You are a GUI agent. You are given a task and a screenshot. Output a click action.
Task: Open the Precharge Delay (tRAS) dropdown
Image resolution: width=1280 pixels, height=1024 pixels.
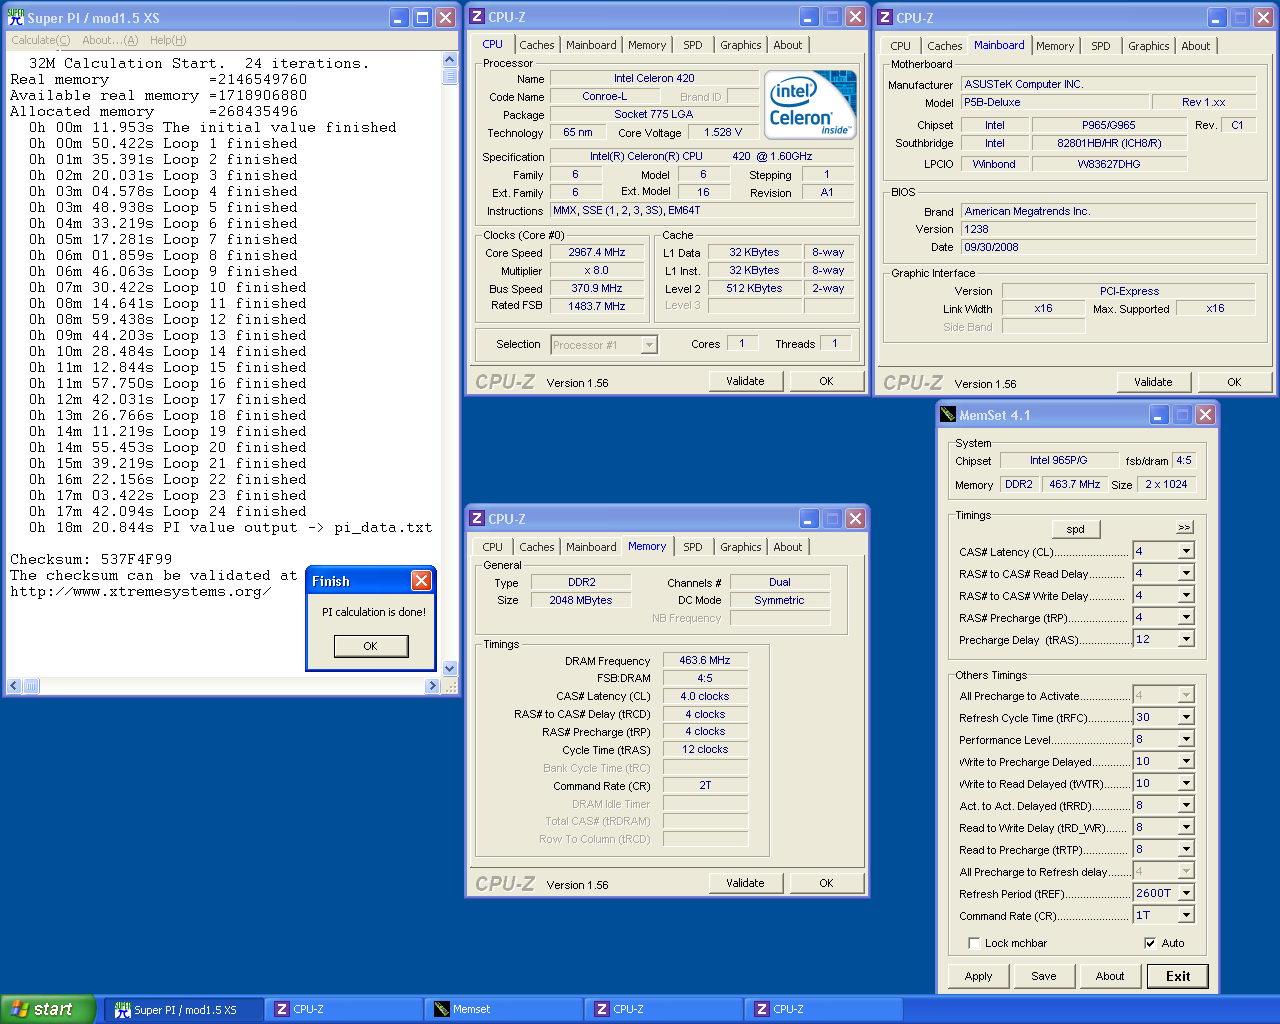pos(1186,640)
